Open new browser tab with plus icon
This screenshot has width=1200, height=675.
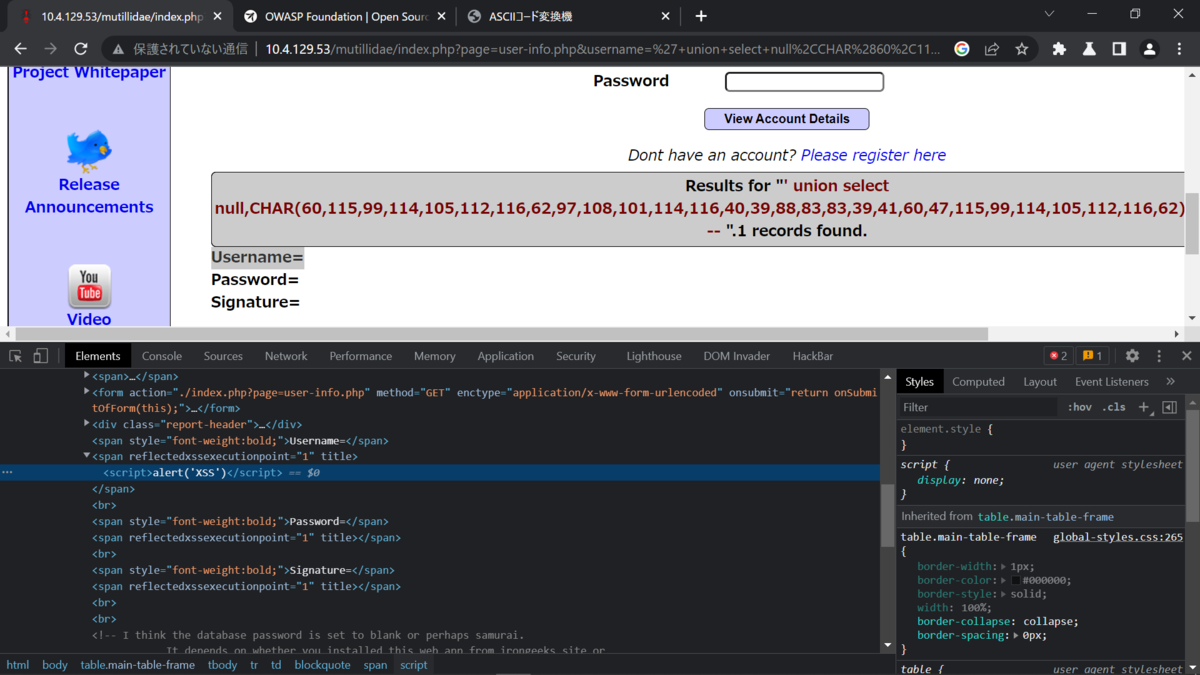[701, 16]
